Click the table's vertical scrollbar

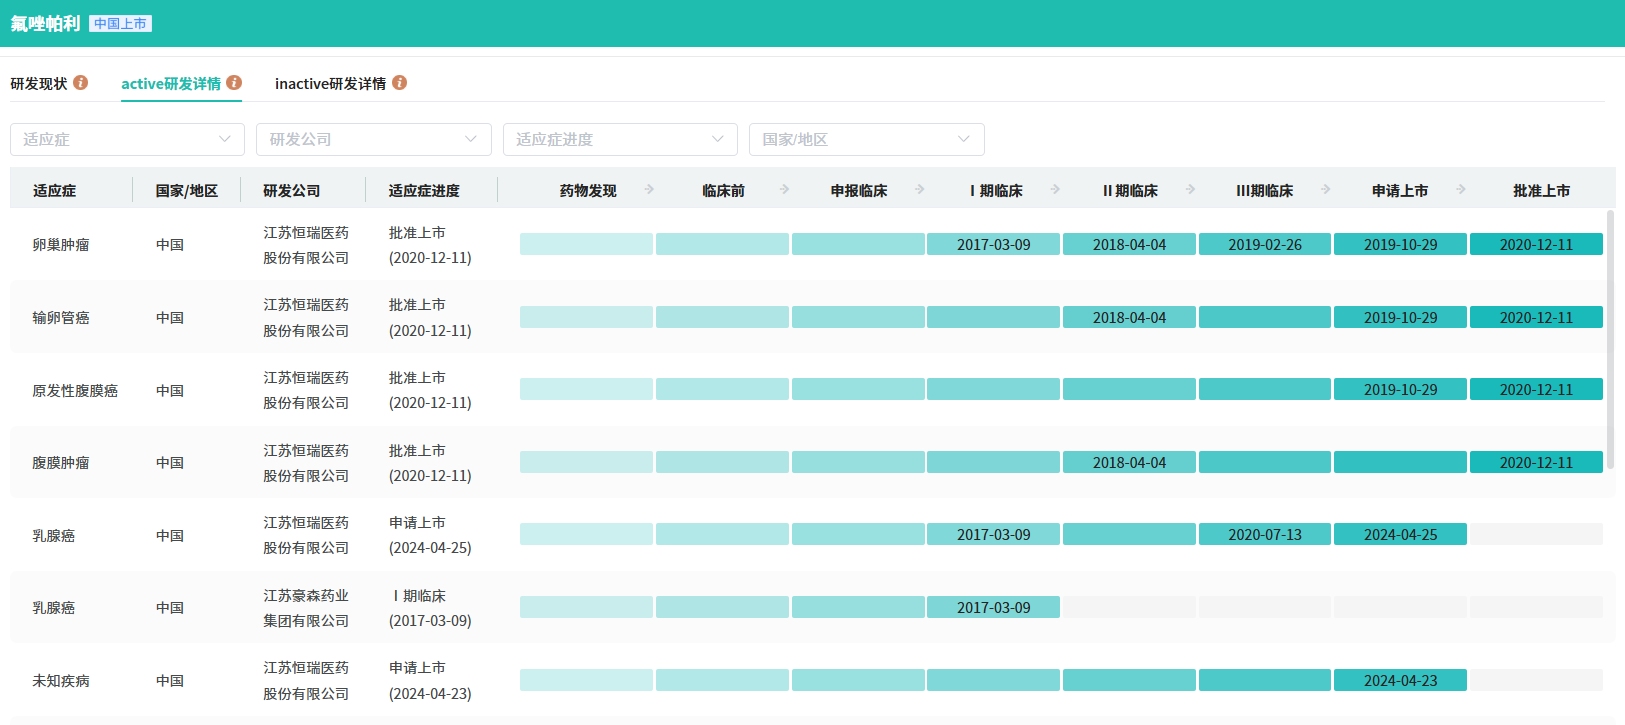(x=1610, y=340)
